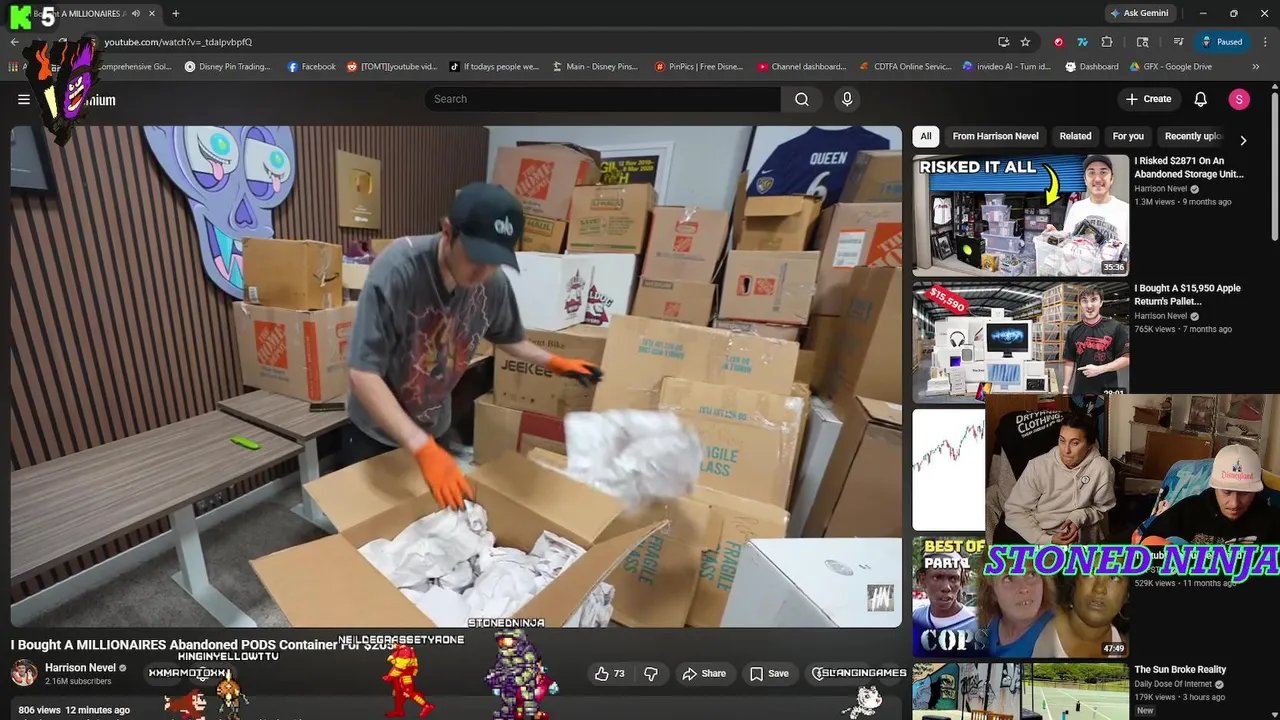Viewport: 1280px width, 720px height.
Task: Click the YouTube search magnifier button
Action: coord(802,99)
